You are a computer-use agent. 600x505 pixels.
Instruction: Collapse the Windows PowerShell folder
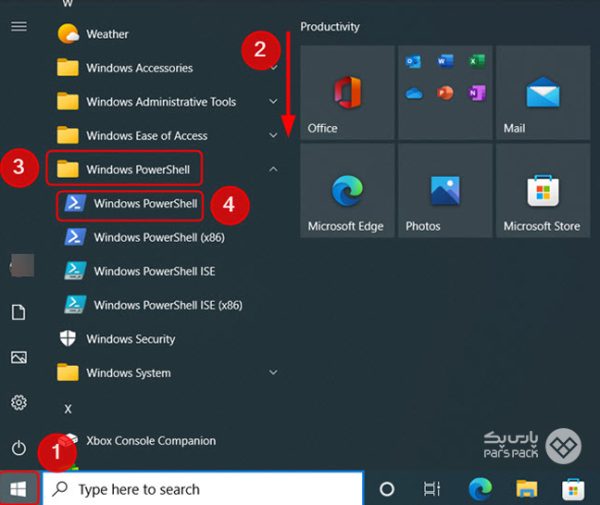point(137,170)
